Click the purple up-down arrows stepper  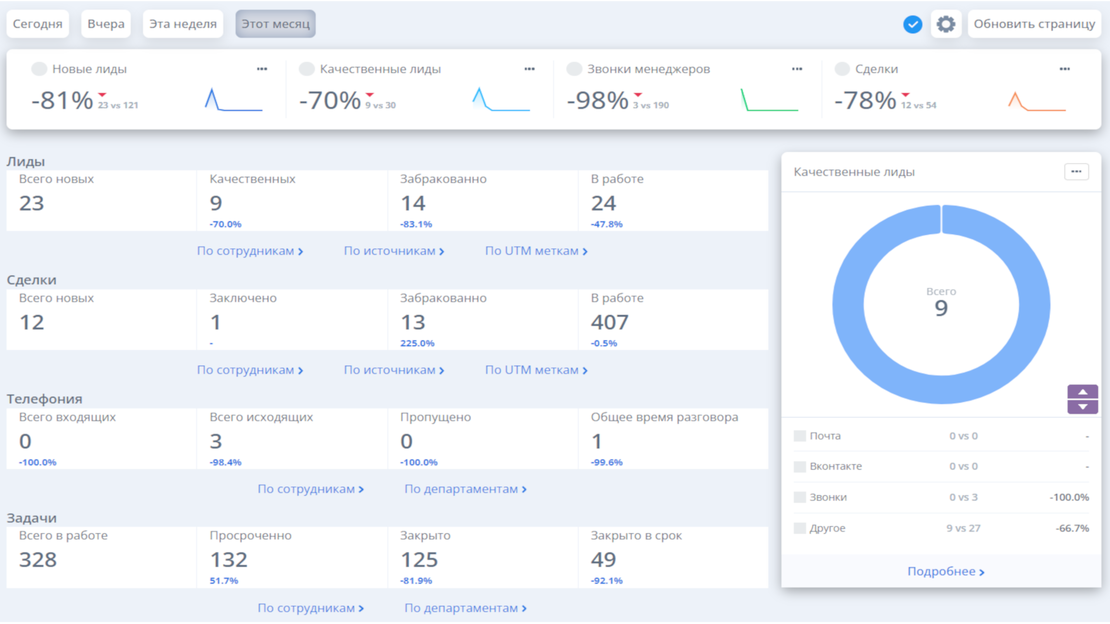1082,399
